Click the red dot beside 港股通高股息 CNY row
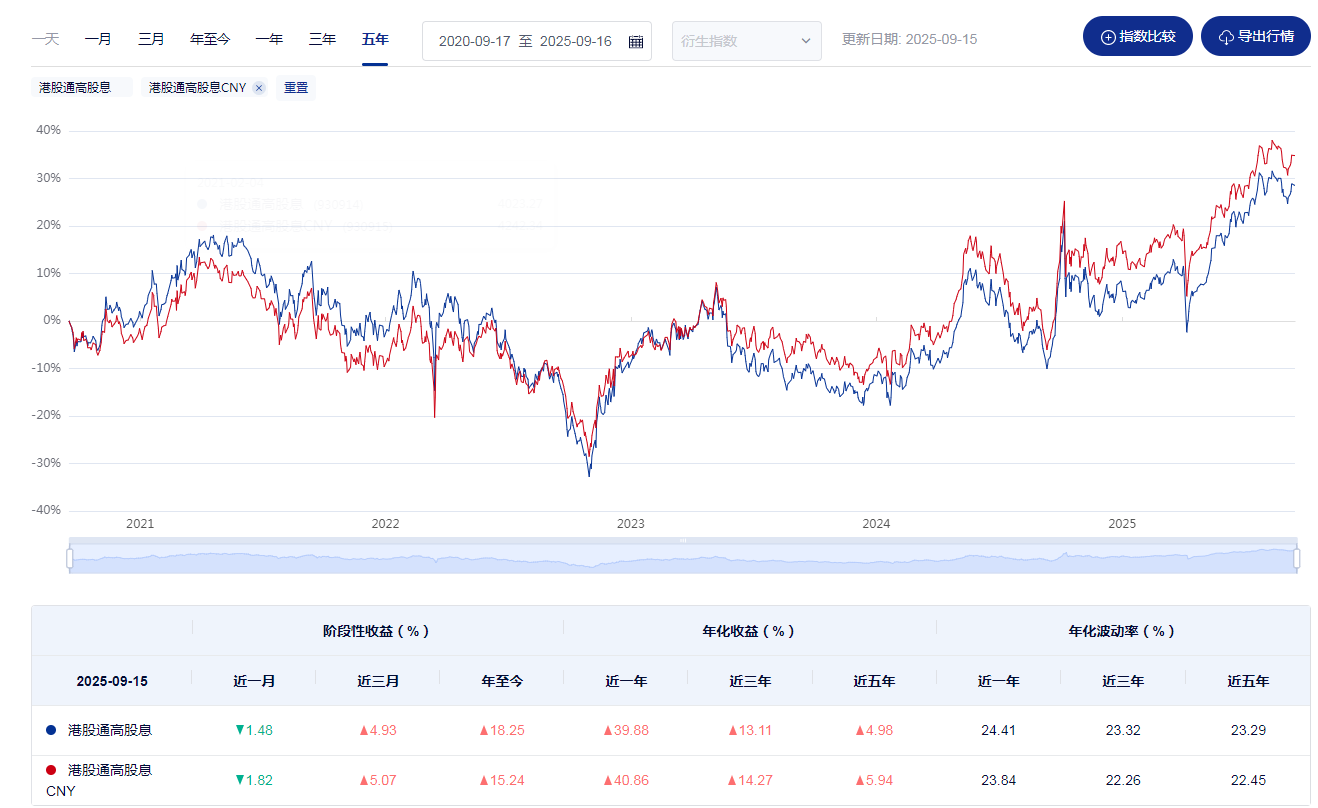The image size is (1318, 808). click(51, 770)
